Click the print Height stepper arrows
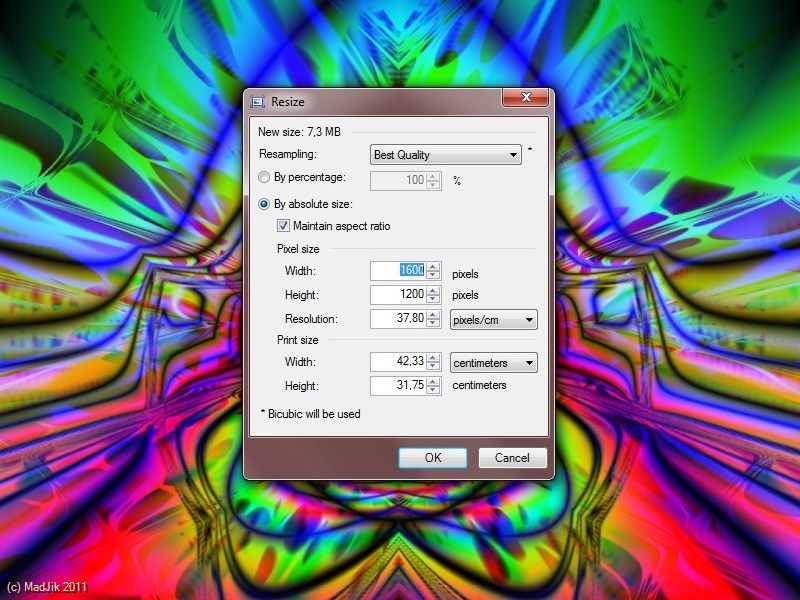The width and height of the screenshot is (800, 600). pyautogui.click(x=434, y=385)
